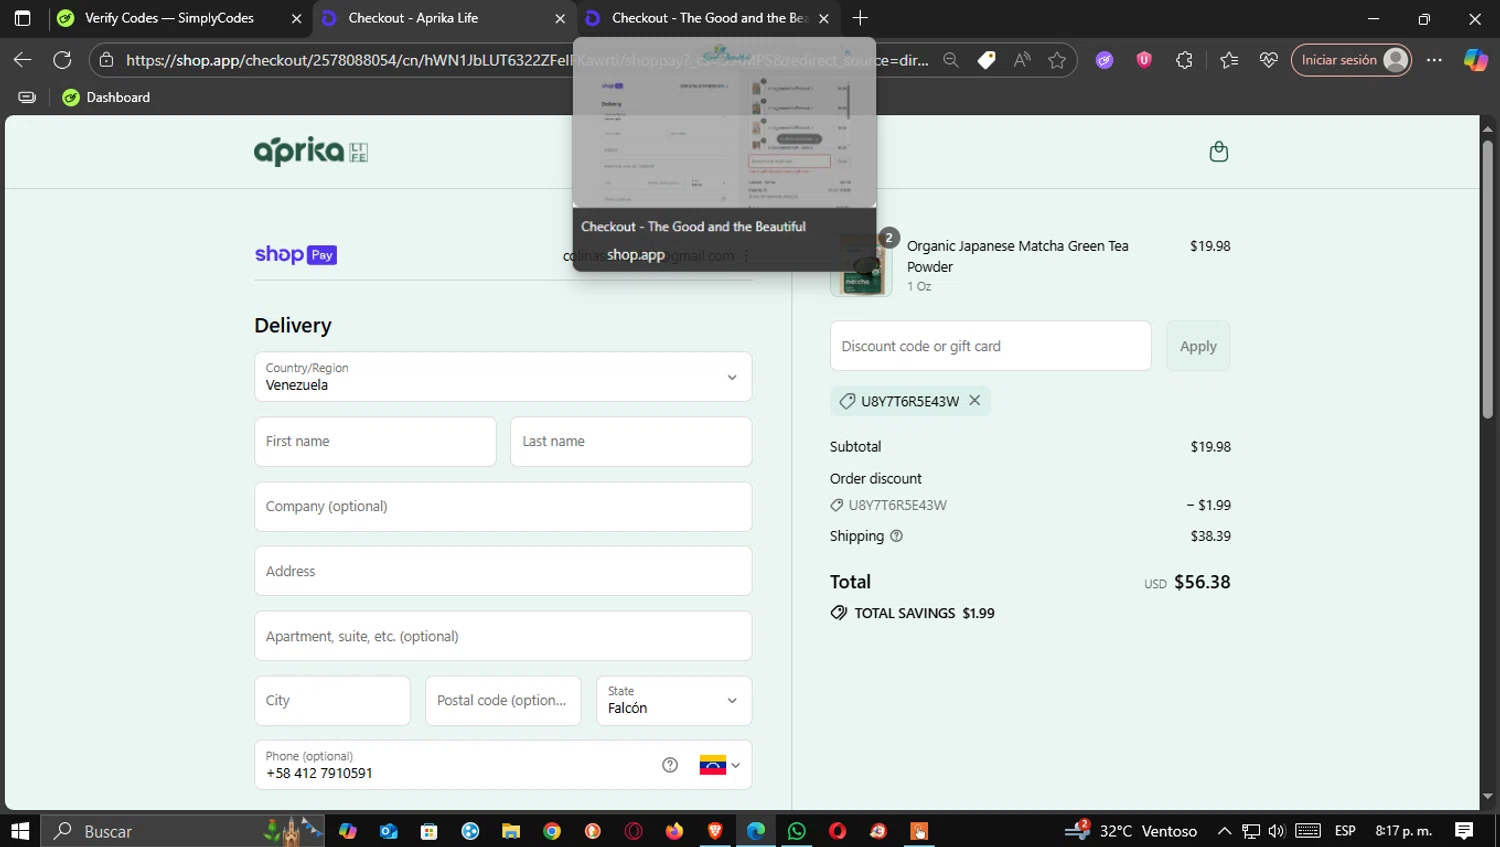View site information lock icon
Viewport: 1500px width, 847px height.
[106, 60]
